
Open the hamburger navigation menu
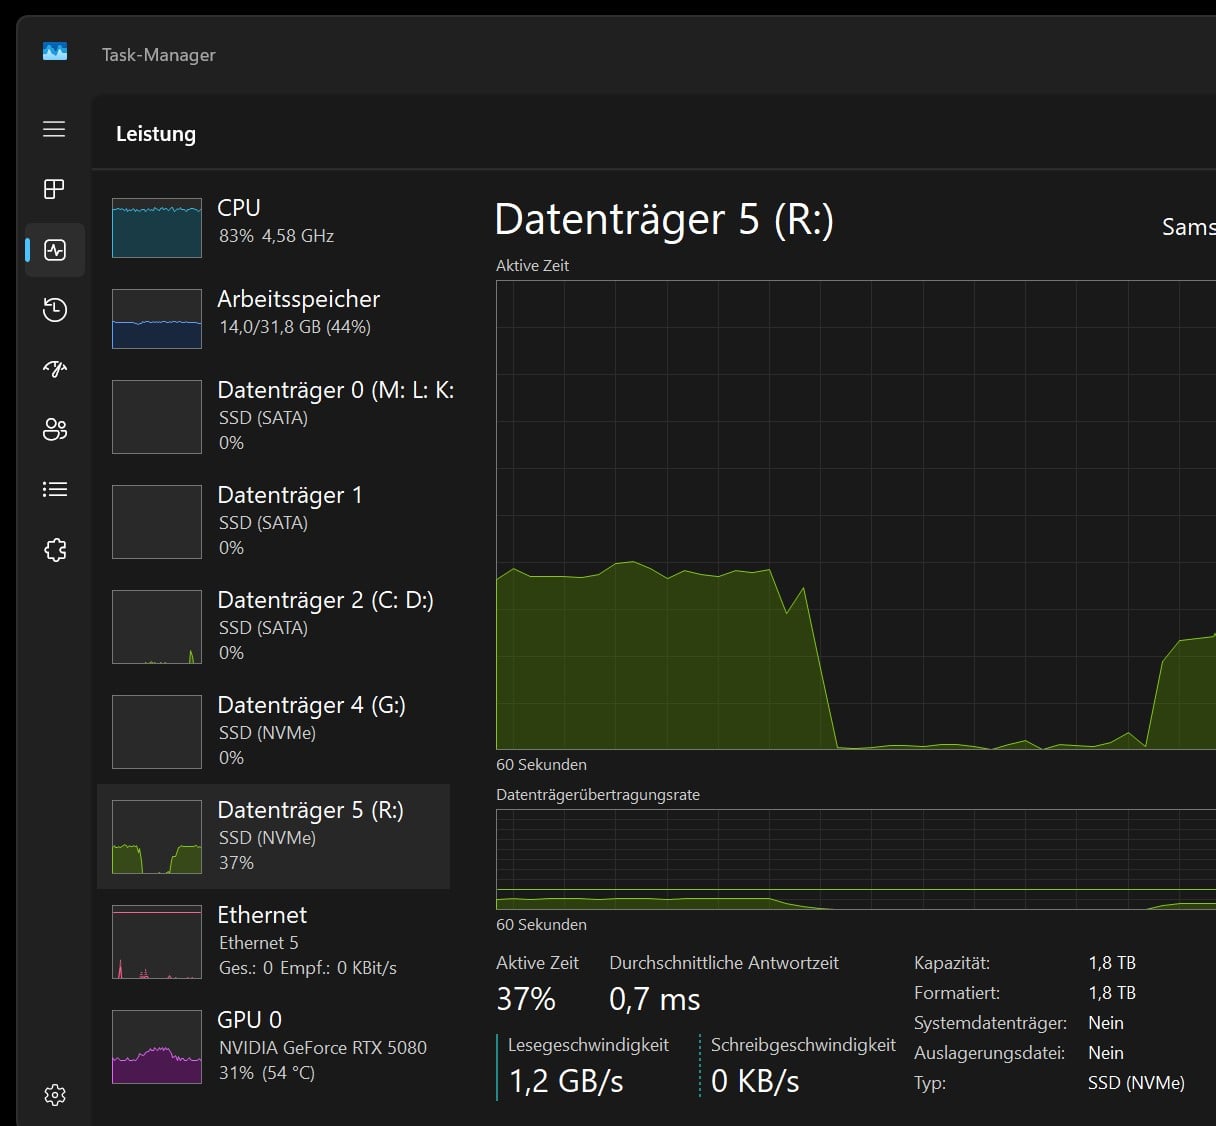(x=54, y=129)
